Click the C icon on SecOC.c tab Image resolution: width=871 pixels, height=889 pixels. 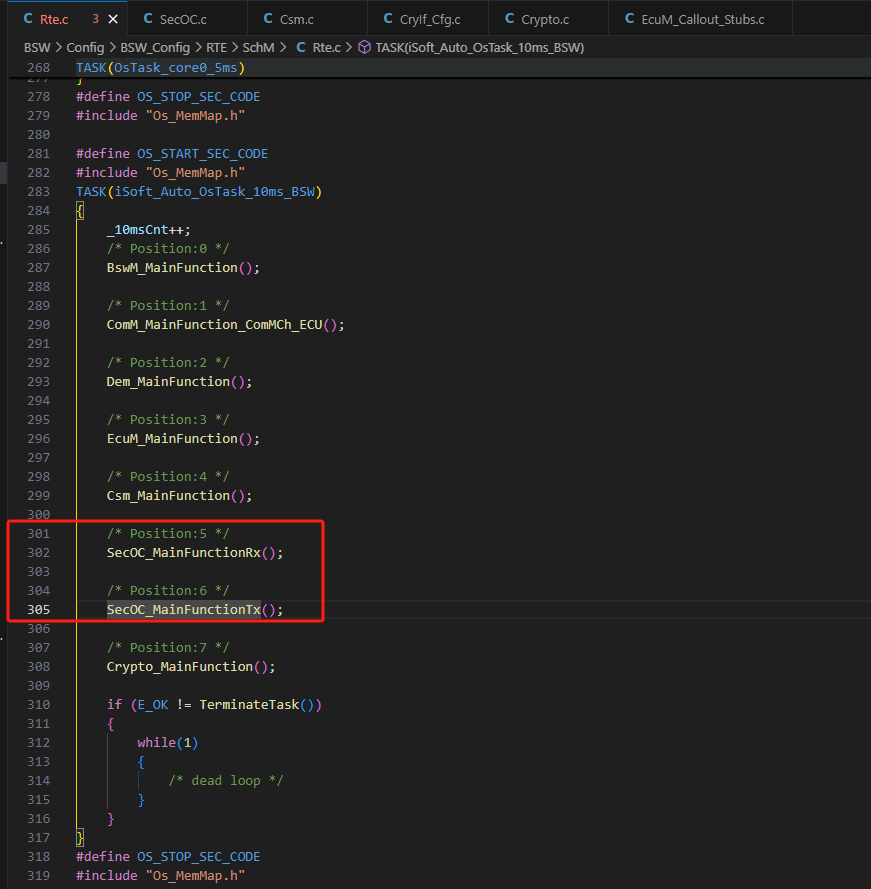[149, 18]
